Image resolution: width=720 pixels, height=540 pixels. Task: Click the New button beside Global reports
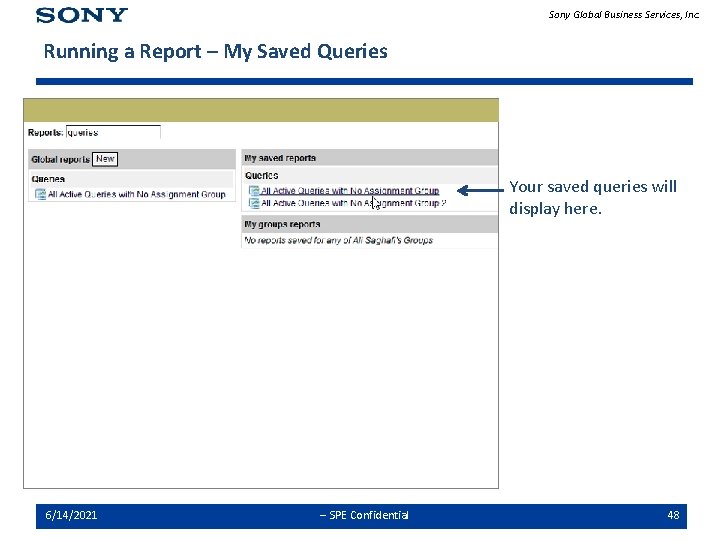(105, 159)
